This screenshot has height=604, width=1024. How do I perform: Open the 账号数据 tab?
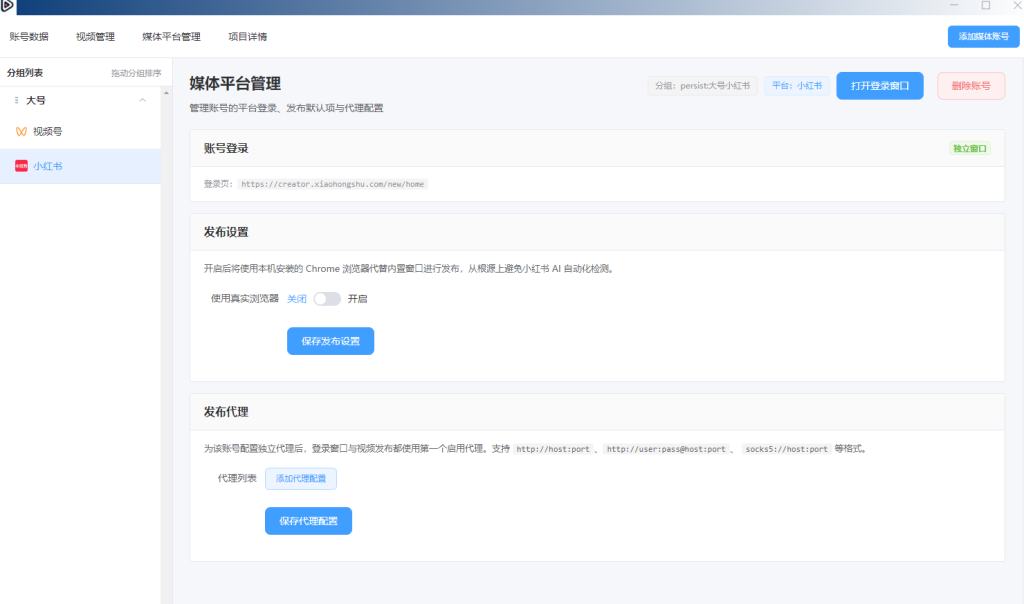(x=29, y=37)
